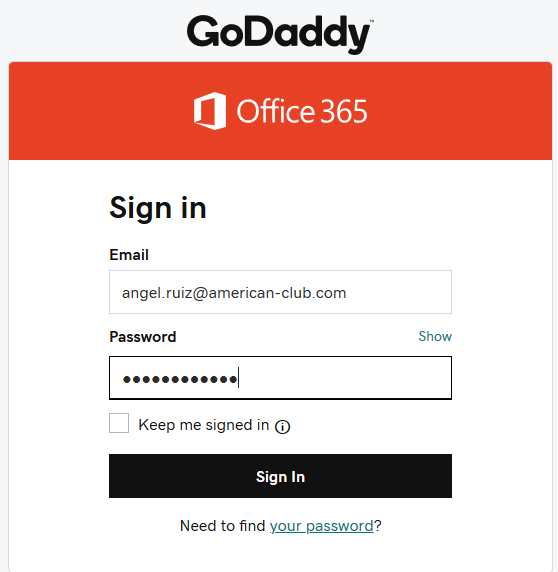Image resolution: width=558 pixels, height=572 pixels.
Task: Click the Email field label
Action: pos(129,255)
